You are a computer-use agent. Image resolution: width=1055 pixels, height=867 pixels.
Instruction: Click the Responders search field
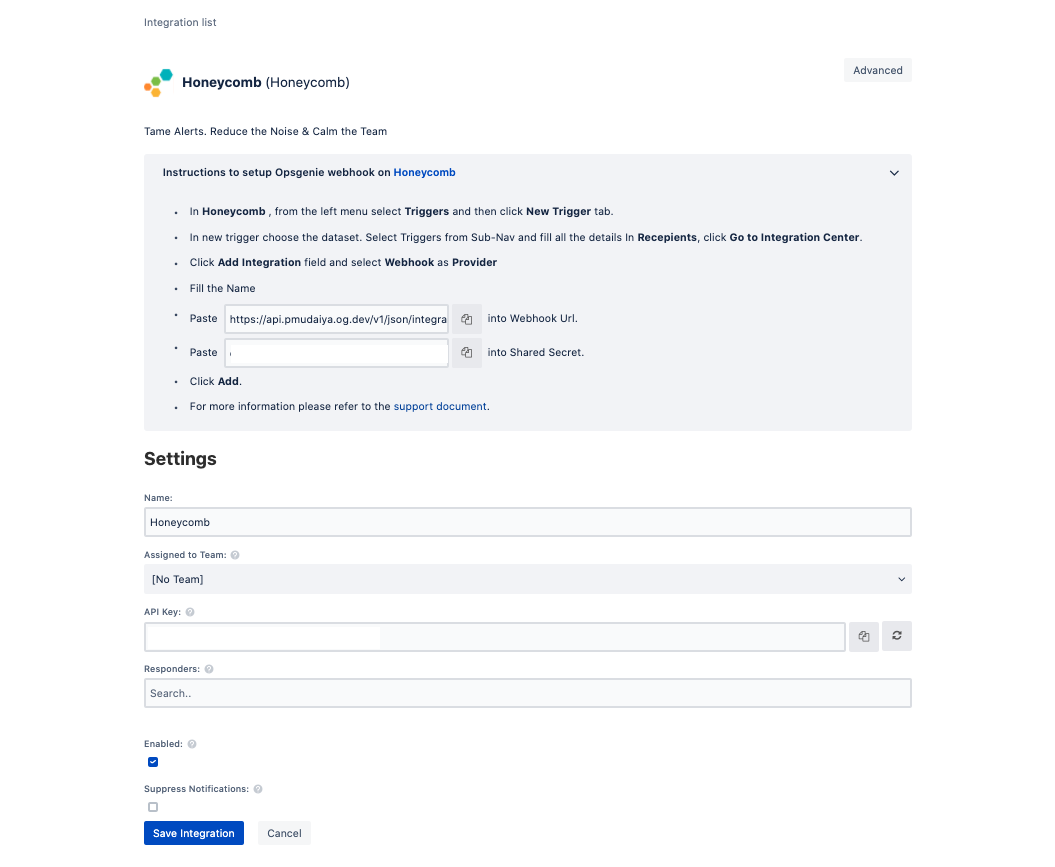(528, 693)
